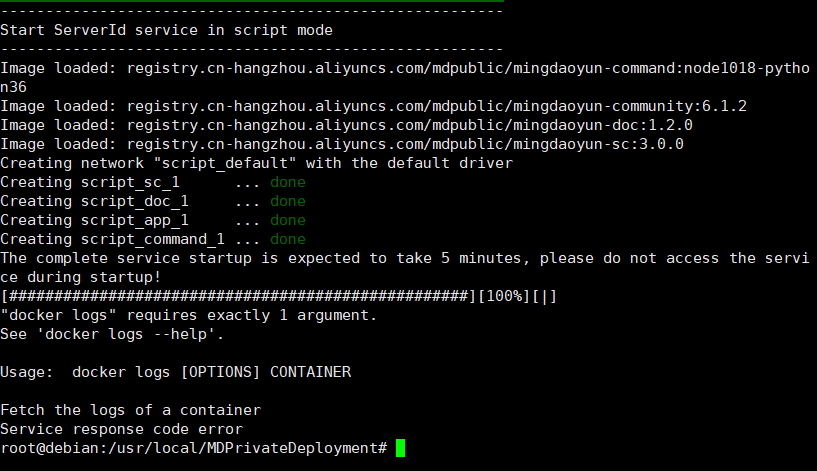Click the hash-mark progress bar

click(x=238, y=296)
